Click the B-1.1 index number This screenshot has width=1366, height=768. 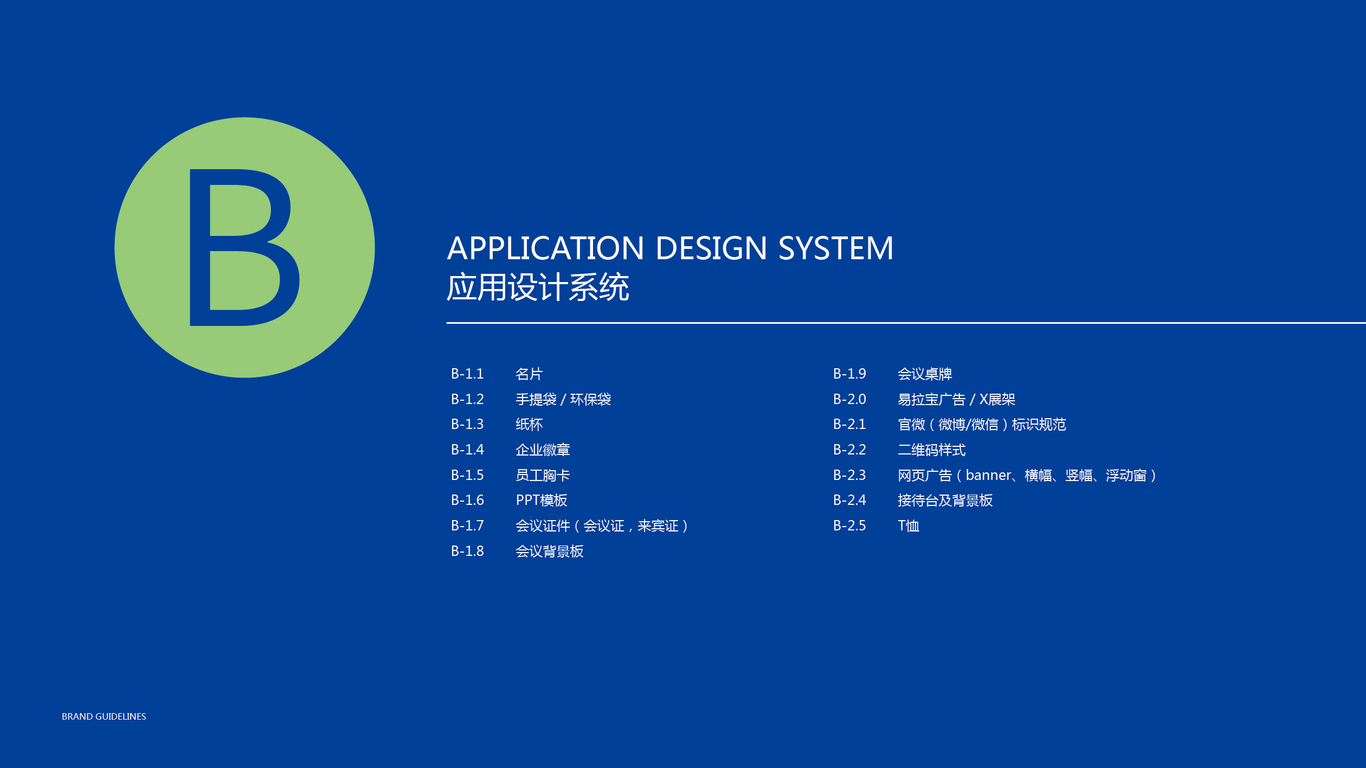467,374
